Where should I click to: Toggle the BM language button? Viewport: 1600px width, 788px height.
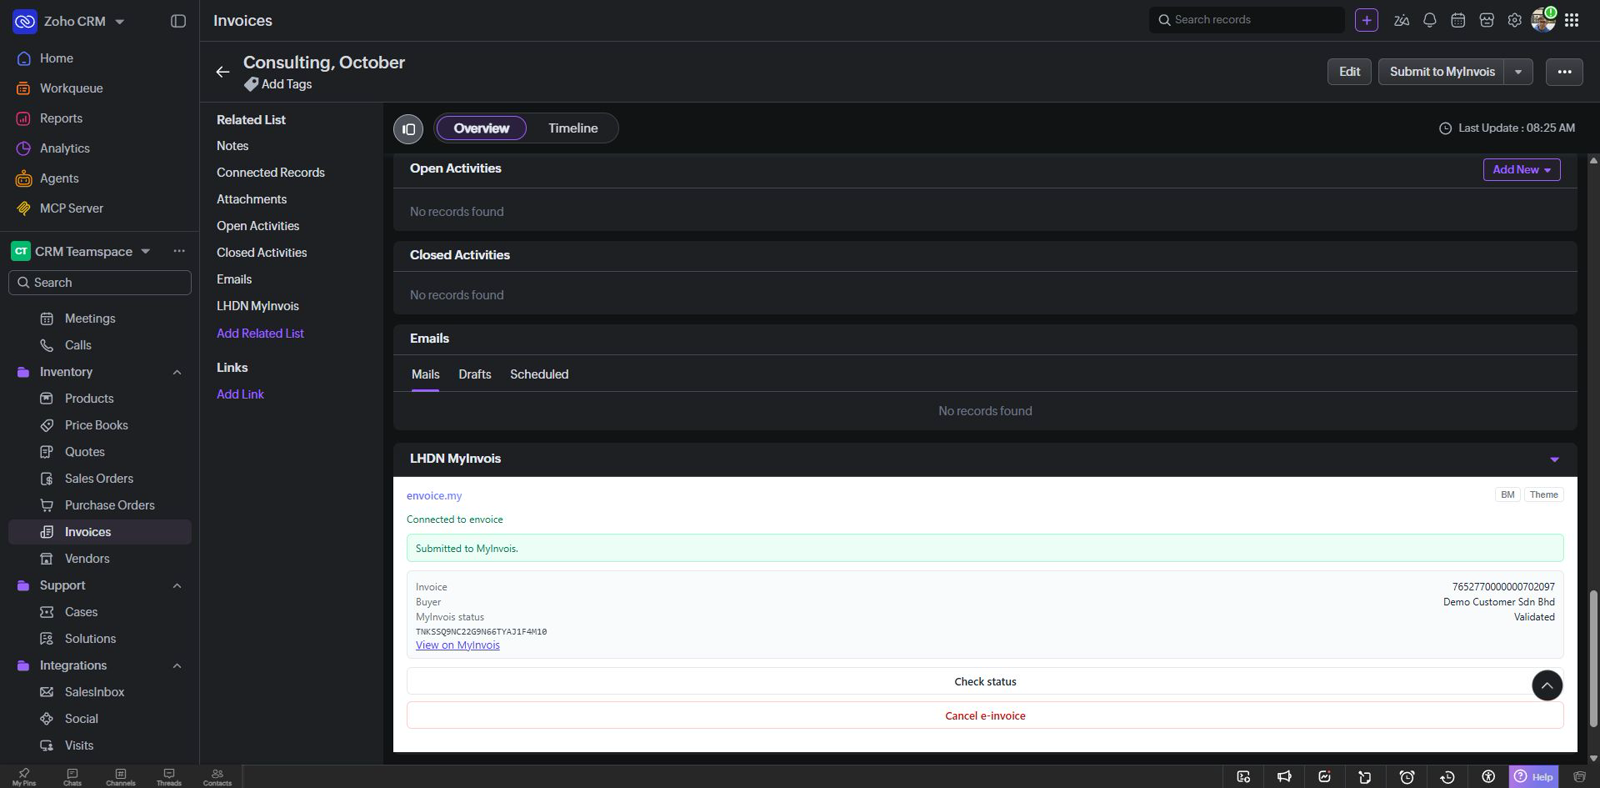[x=1507, y=495]
